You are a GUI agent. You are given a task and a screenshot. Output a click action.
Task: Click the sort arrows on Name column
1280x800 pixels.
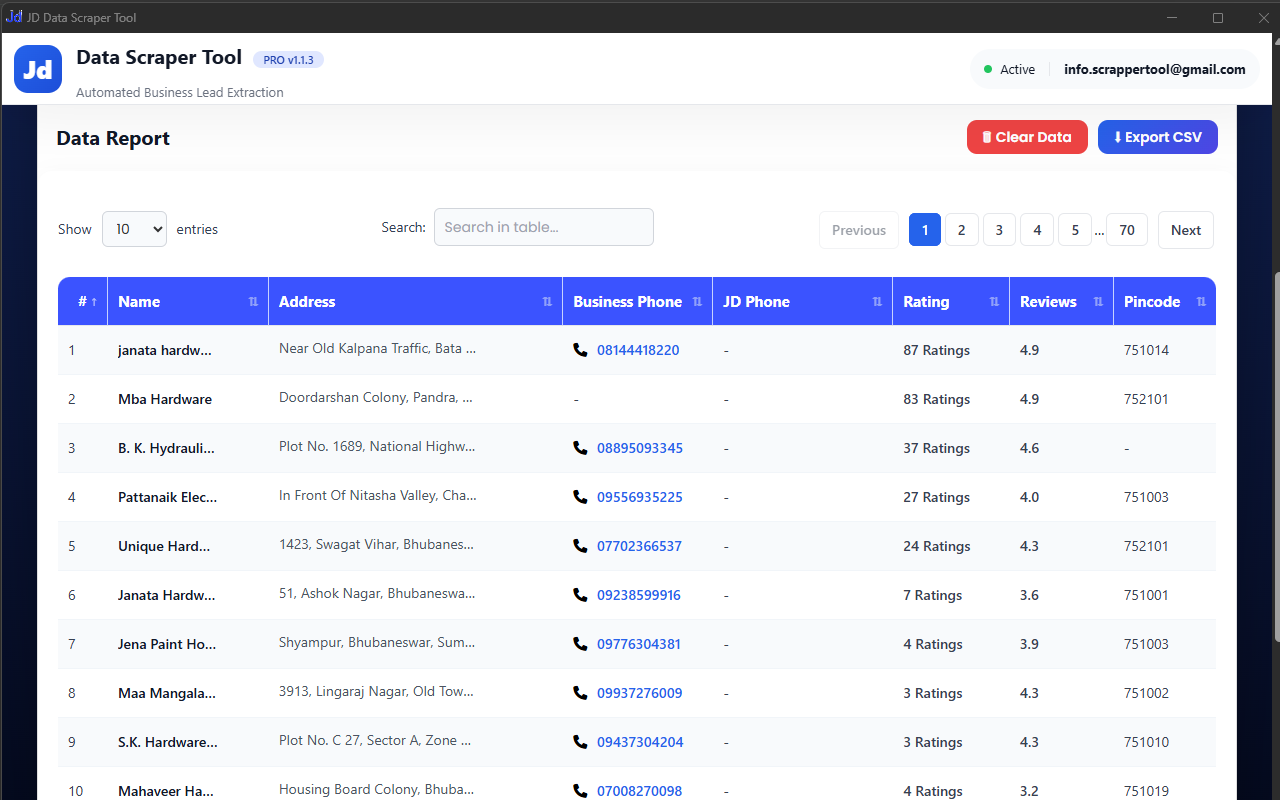253,302
